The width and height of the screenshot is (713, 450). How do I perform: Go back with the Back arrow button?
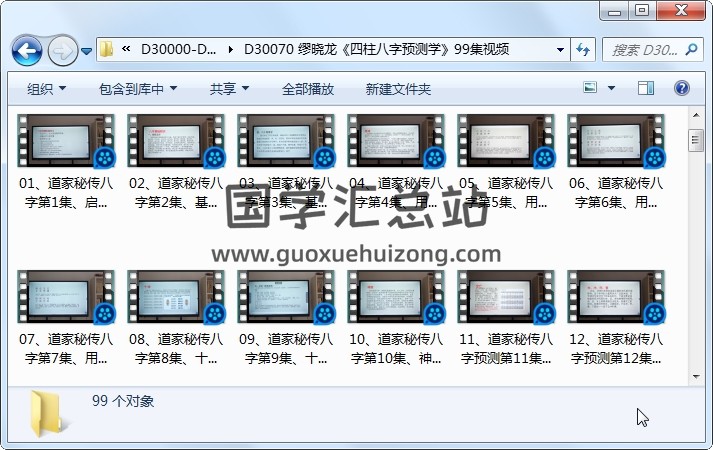(x=27, y=50)
